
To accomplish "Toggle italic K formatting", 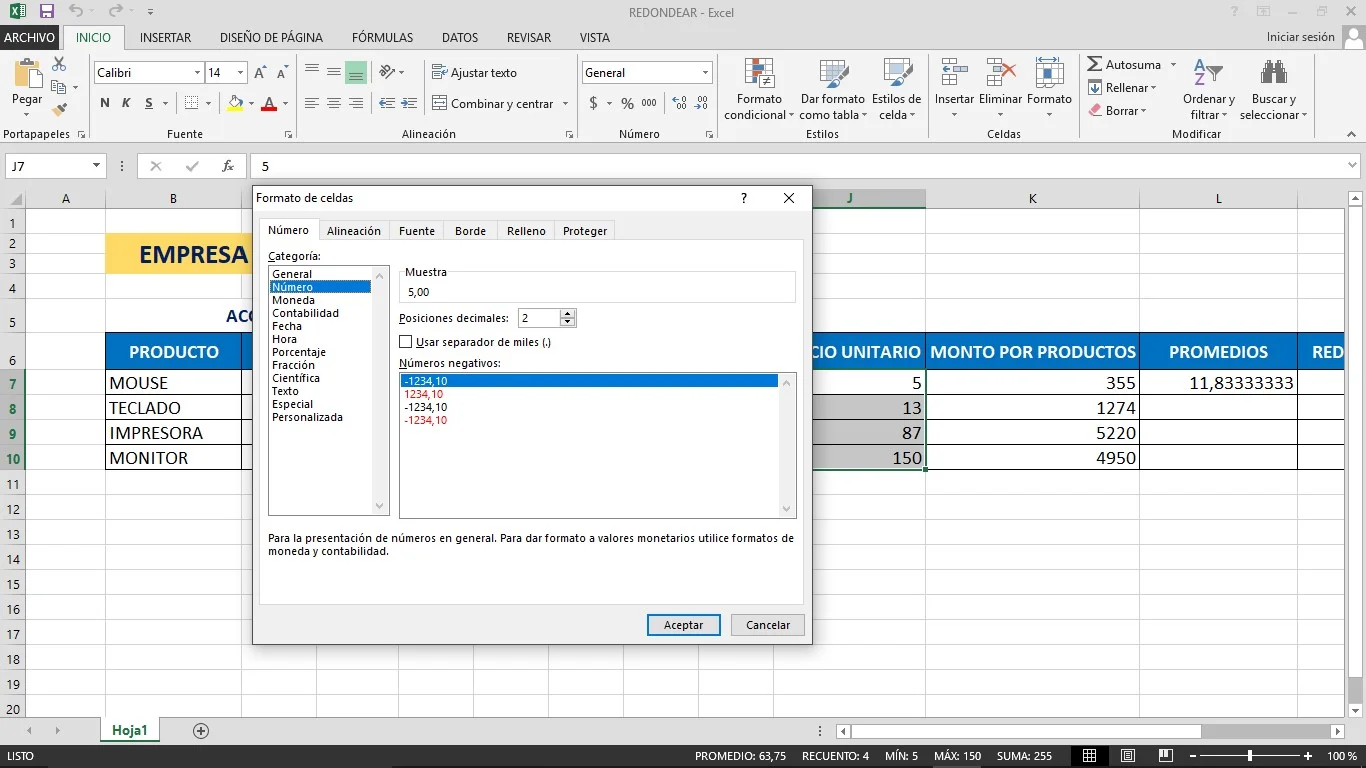I will pyautogui.click(x=126, y=103).
